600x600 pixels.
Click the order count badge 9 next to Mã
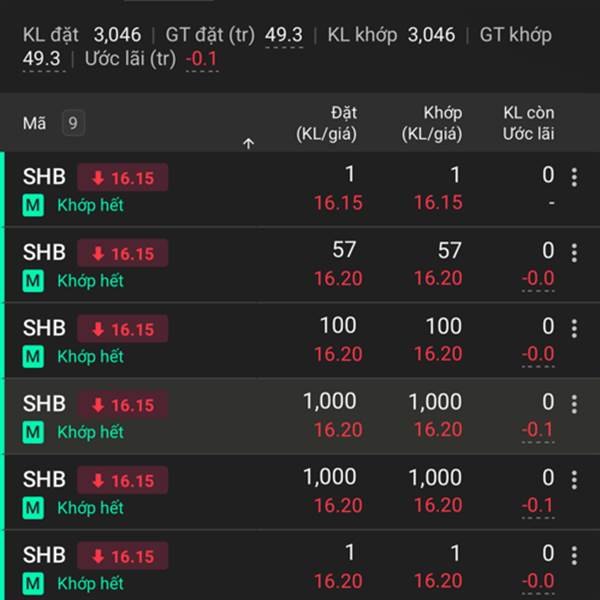[x=73, y=123]
